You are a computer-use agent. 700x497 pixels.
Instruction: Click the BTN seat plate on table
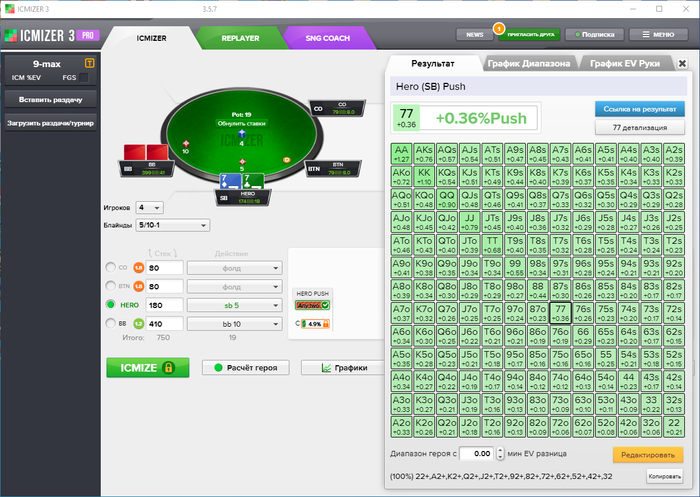coord(333,169)
